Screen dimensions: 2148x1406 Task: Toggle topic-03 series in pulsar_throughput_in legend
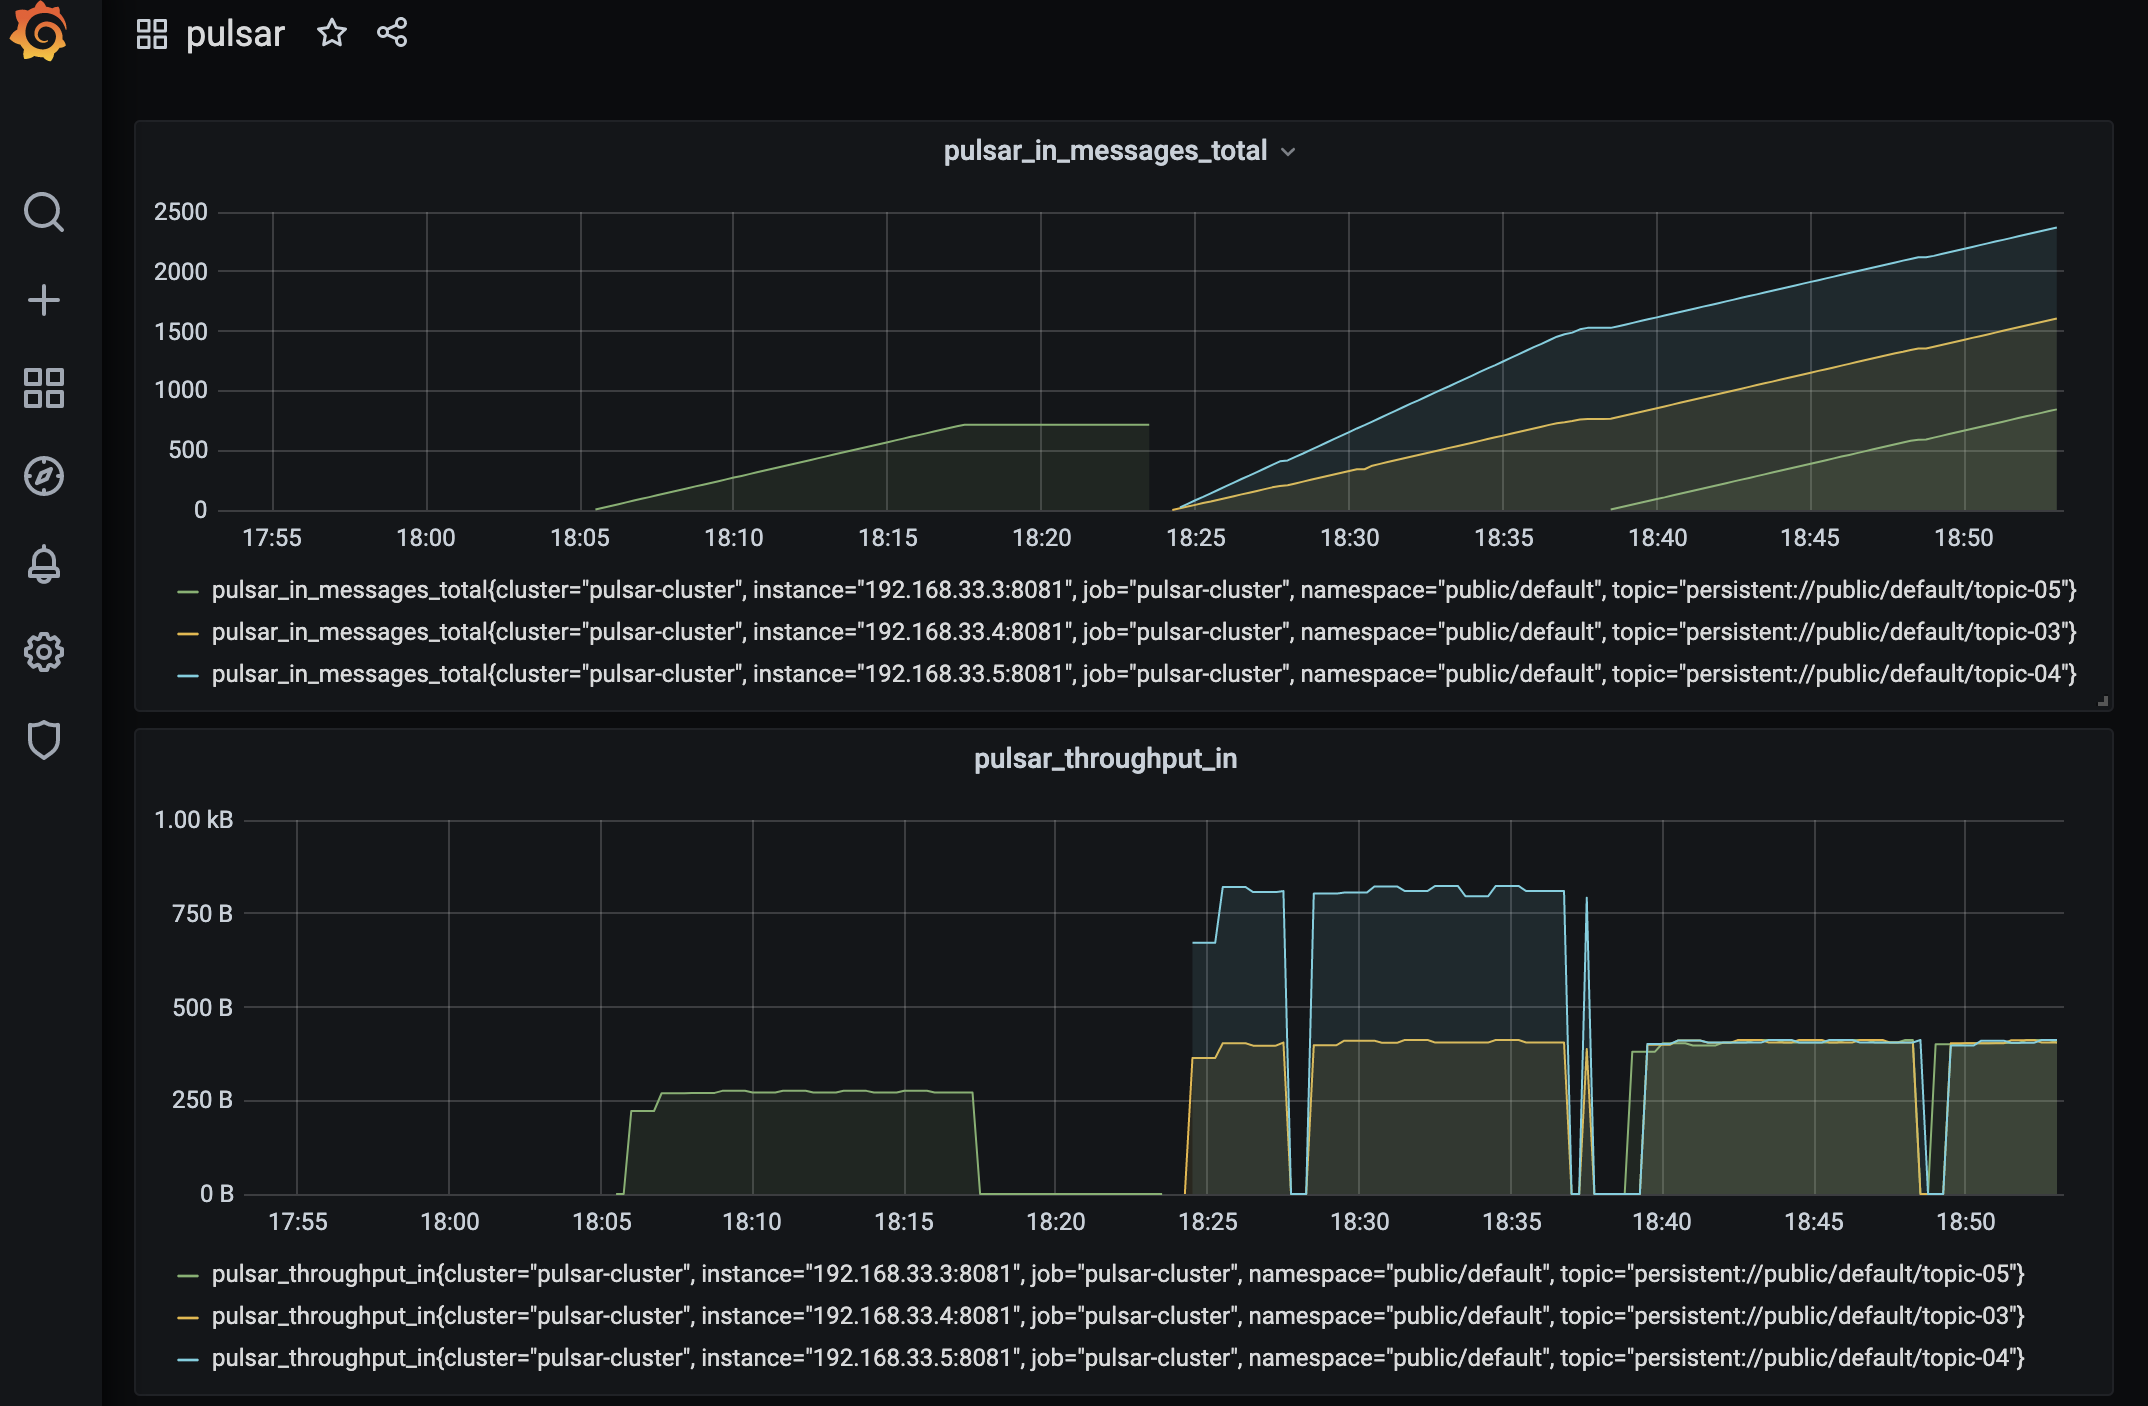pos(1118,1316)
